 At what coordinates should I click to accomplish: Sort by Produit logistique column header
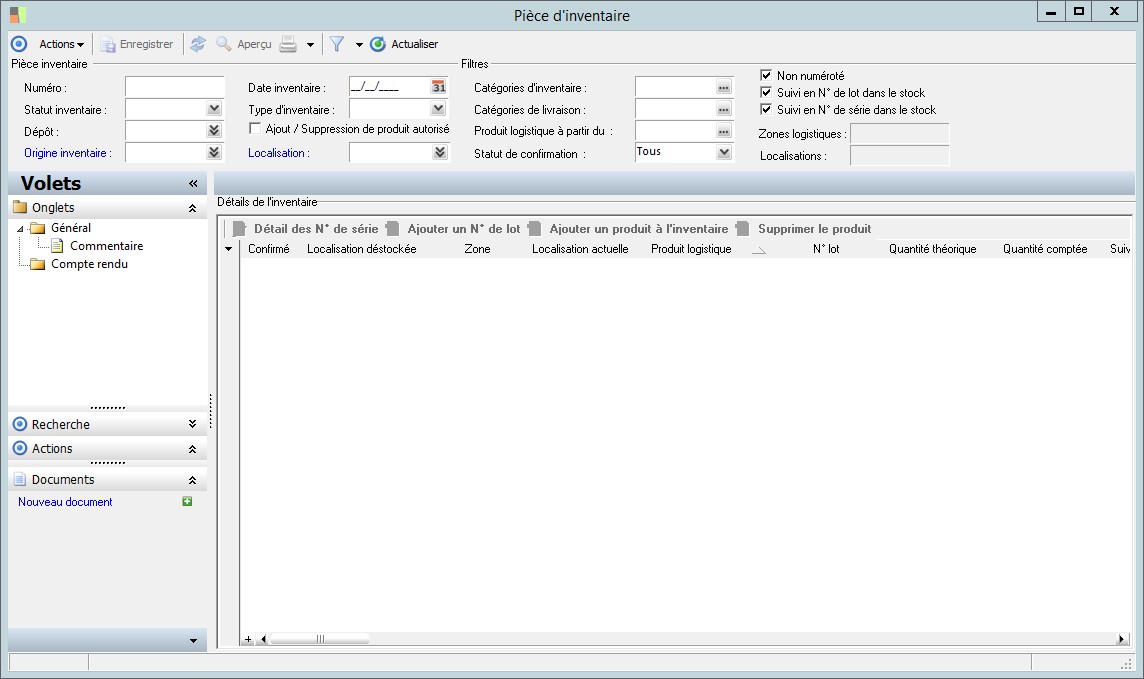coord(691,249)
